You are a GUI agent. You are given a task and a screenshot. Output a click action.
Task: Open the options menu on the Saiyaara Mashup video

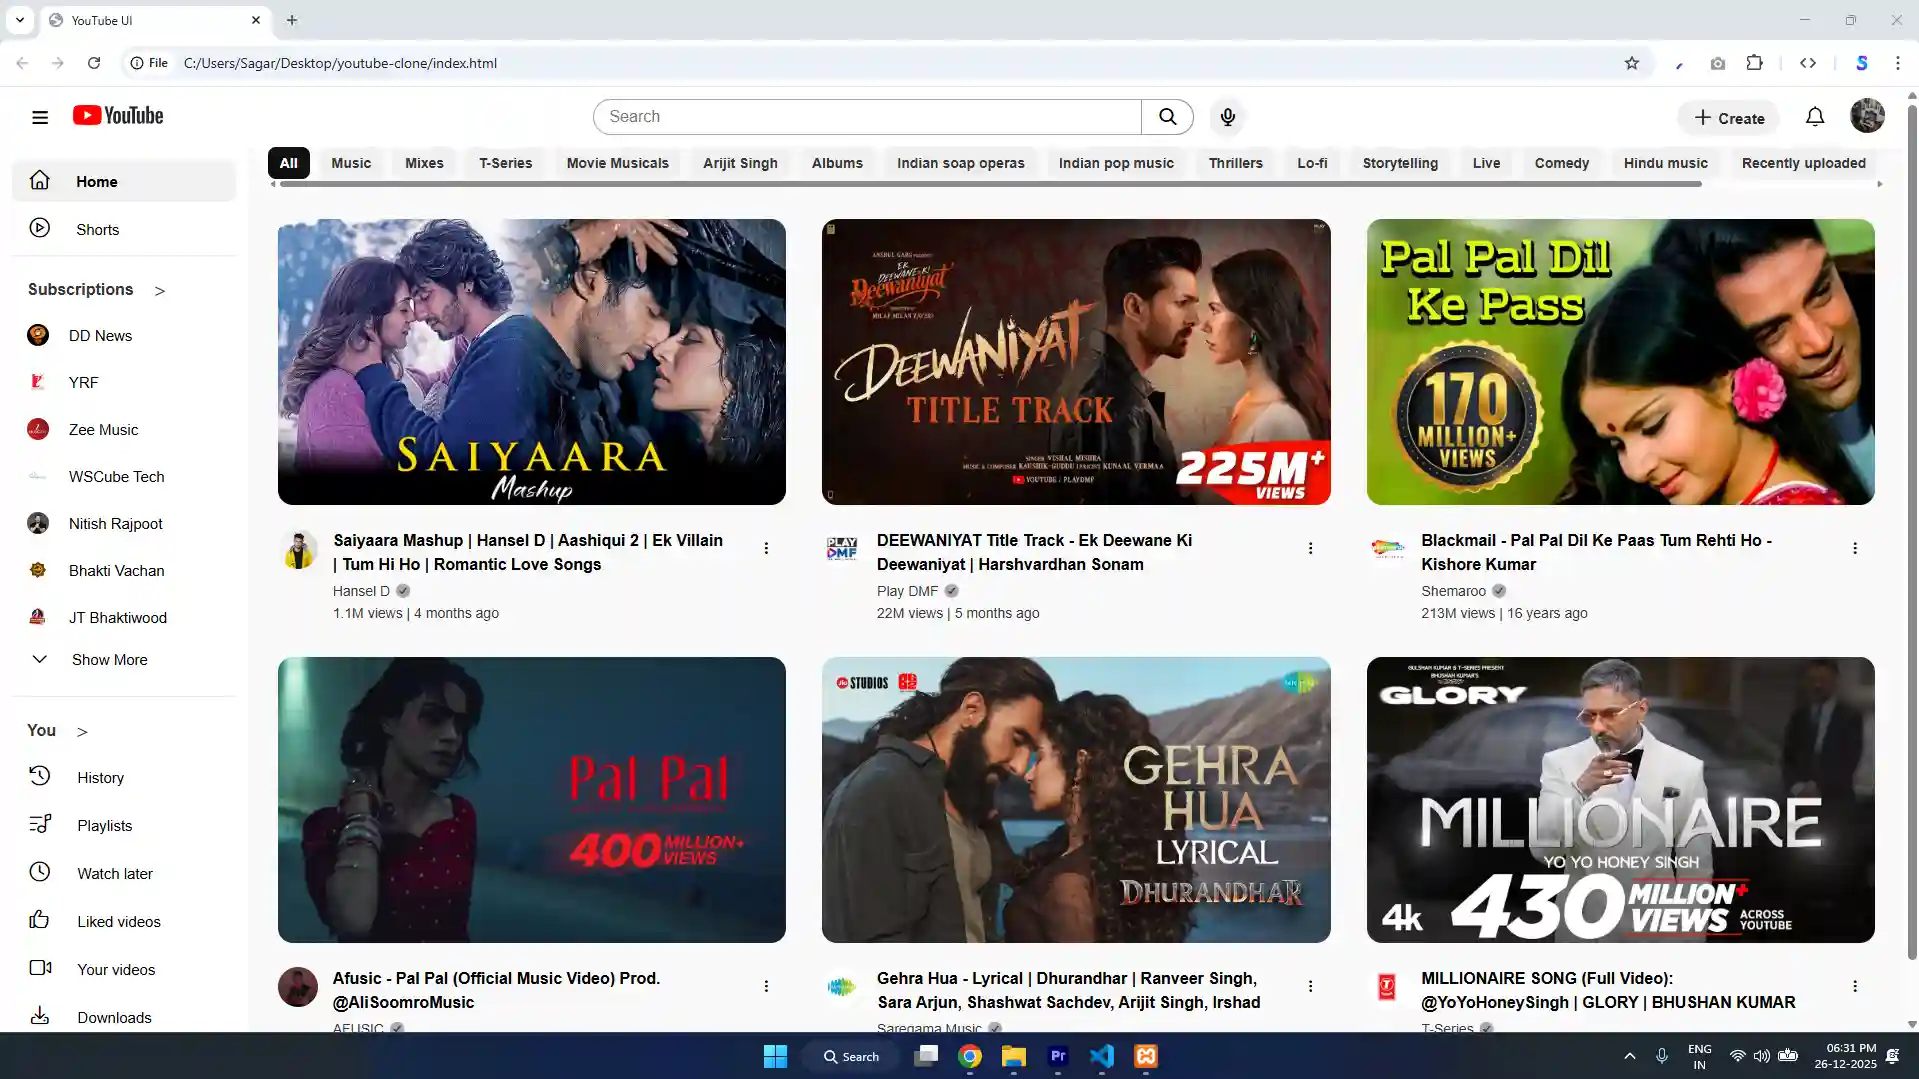pos(766,548)
